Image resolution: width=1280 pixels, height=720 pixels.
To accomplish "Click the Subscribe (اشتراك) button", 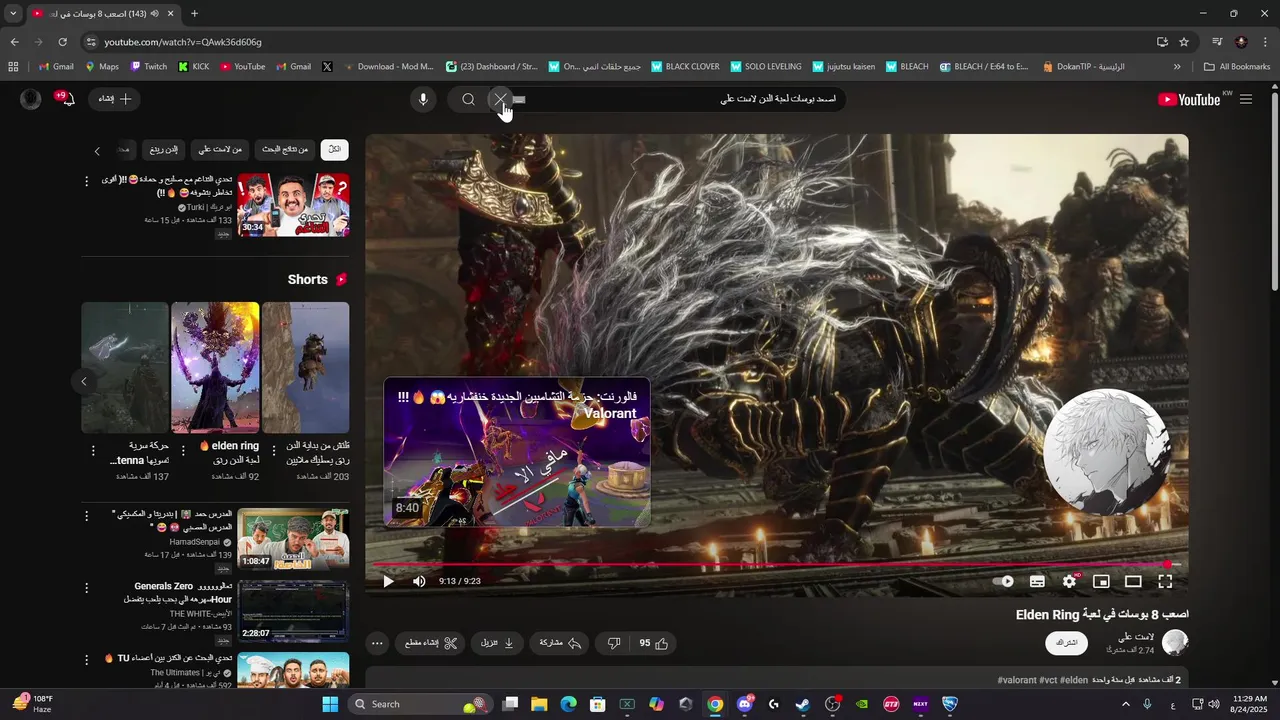I will click(x=1067, y=643).
